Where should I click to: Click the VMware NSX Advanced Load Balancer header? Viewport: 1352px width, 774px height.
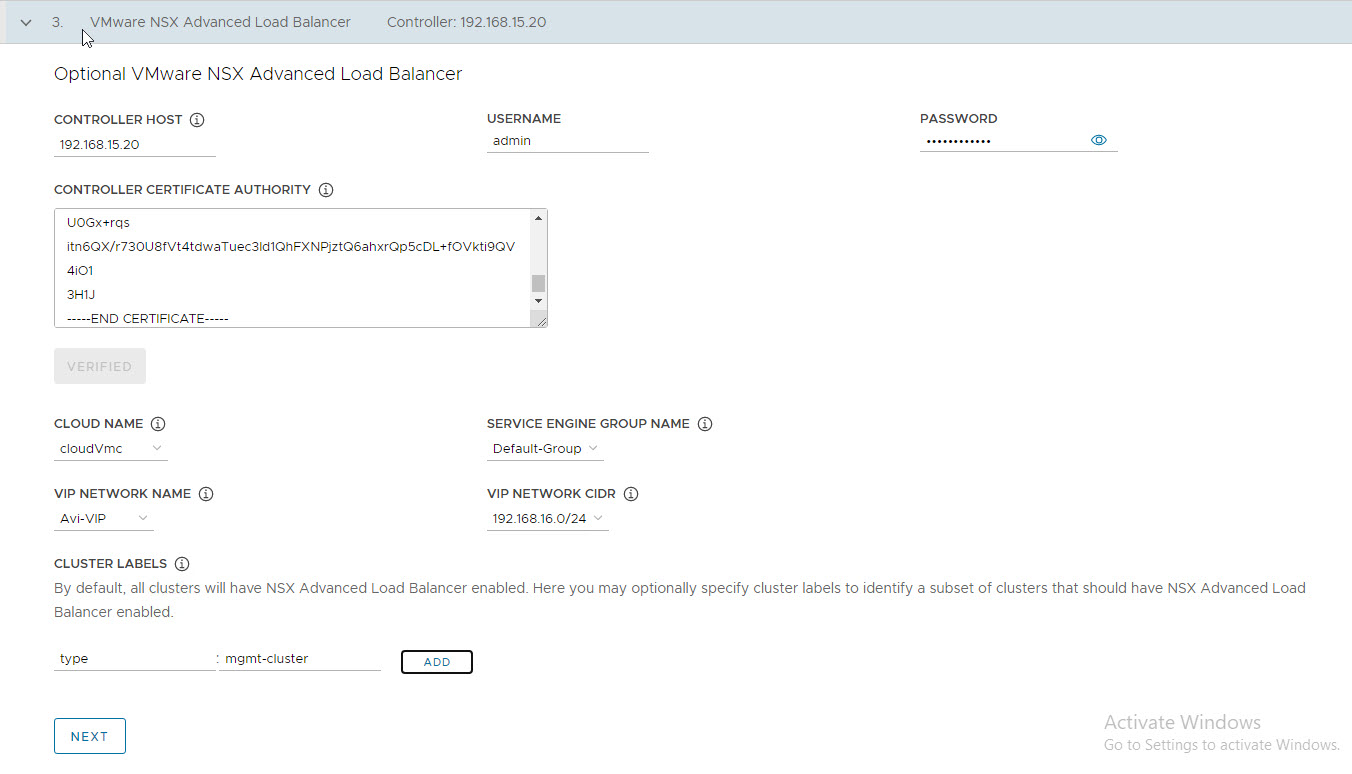coord(220,22)
